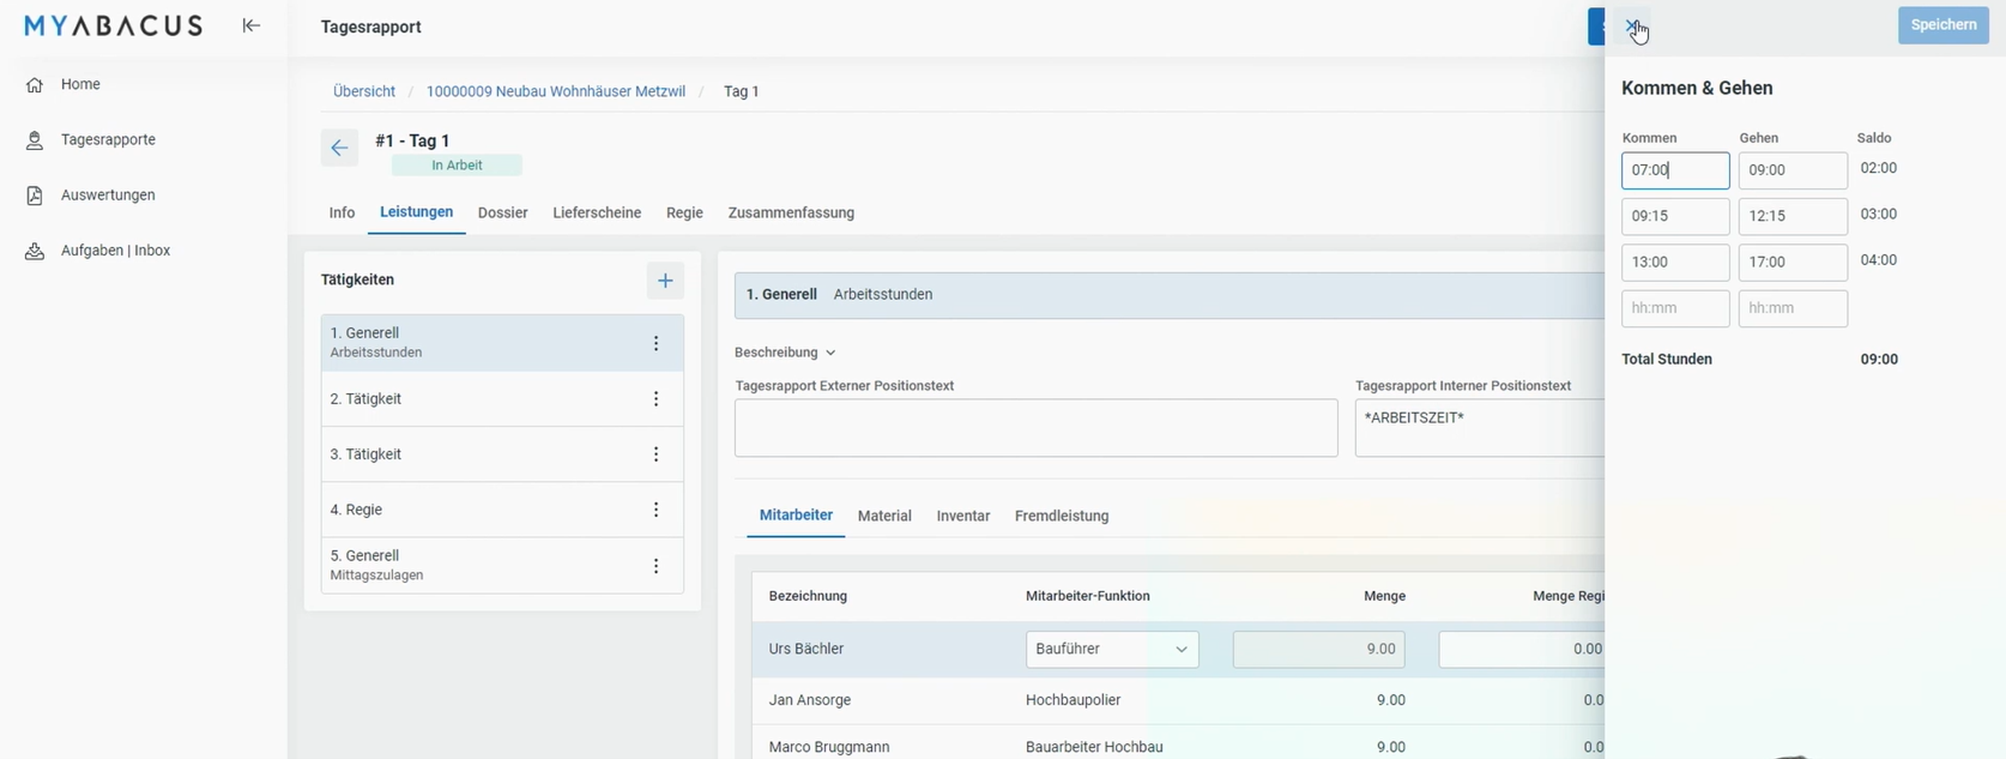Open 10000009 Neubau Wohnhäuser Metzwil breadcrumb
2006x759 pixels.
[x=556, y=91]
